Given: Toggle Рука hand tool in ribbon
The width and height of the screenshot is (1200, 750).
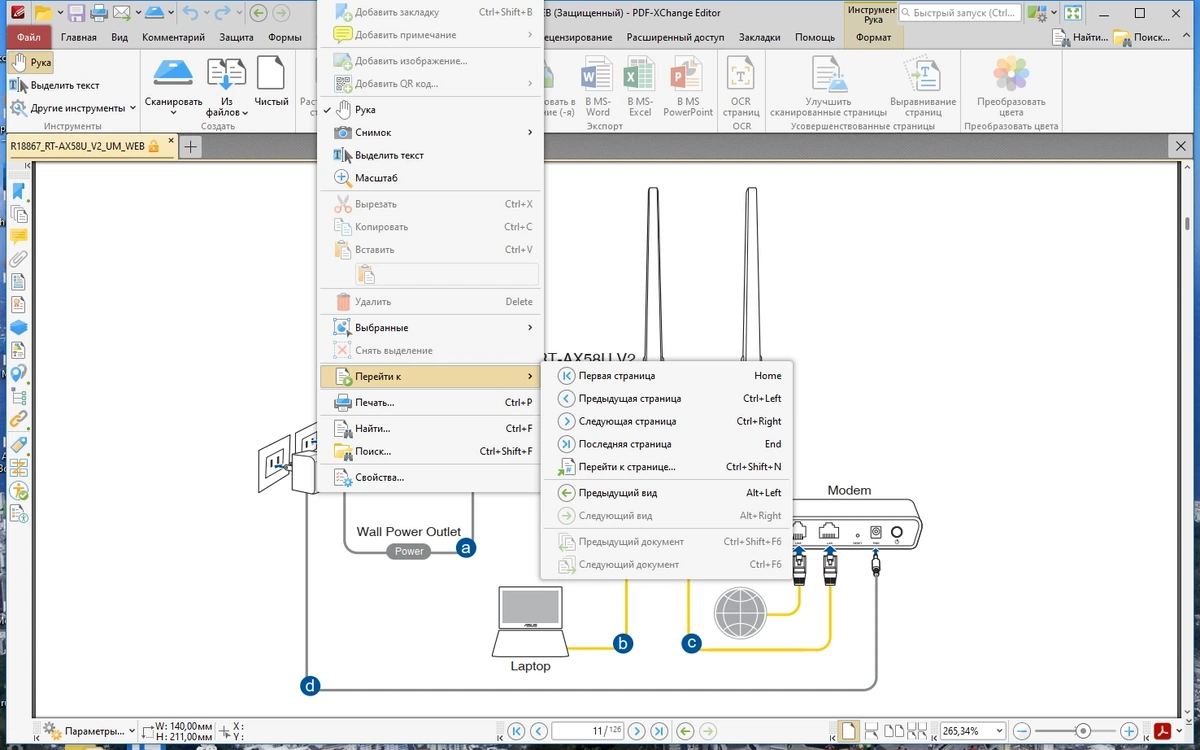Looking at the screenshot, I should coord(31,63).
